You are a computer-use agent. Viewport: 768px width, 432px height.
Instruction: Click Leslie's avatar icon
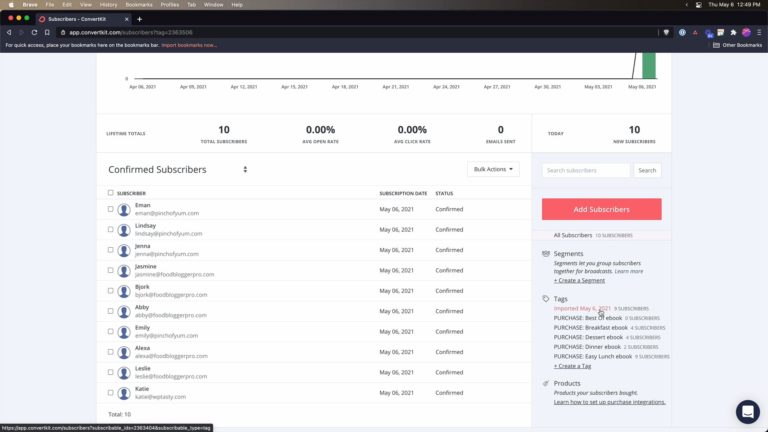click(124, 373)
